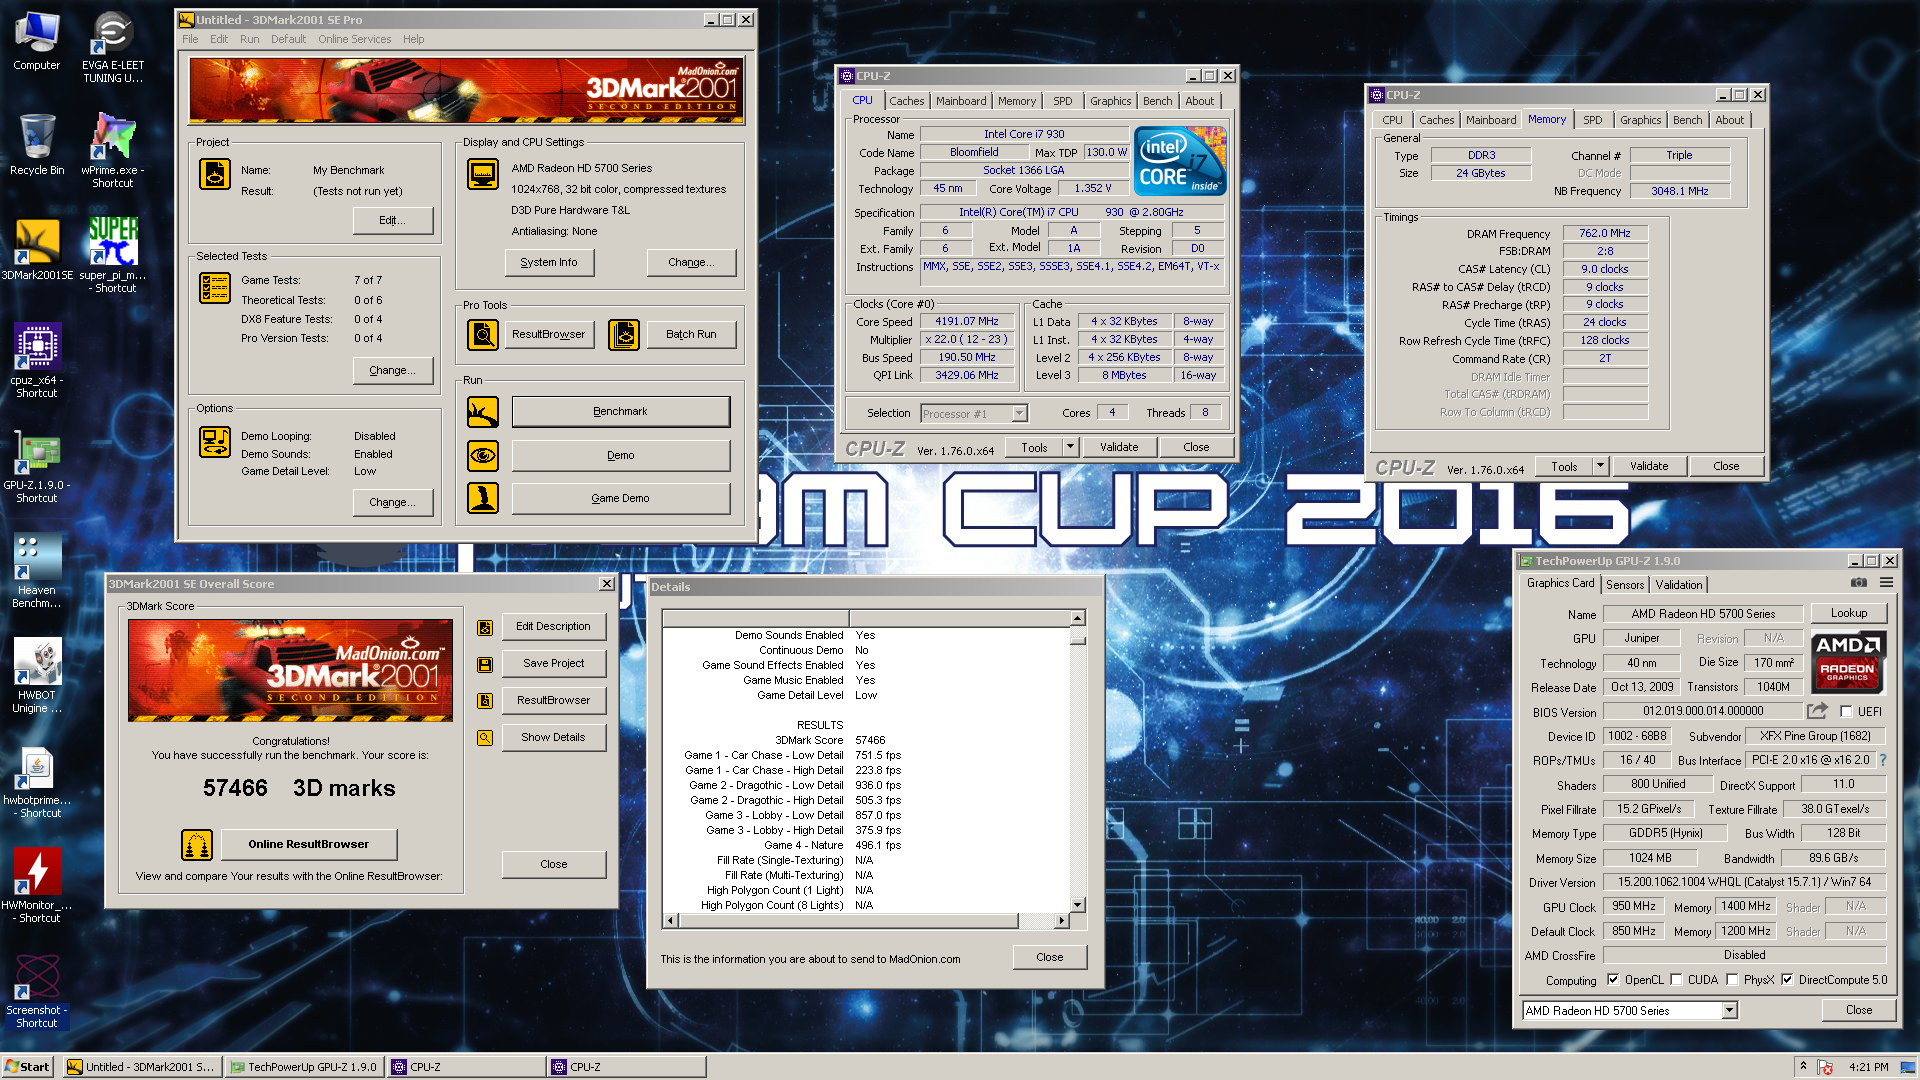The height and width of the screenshot is (1080, 1920).
Task: Click Online ResultBrowser button
Action: pos(308,844)
